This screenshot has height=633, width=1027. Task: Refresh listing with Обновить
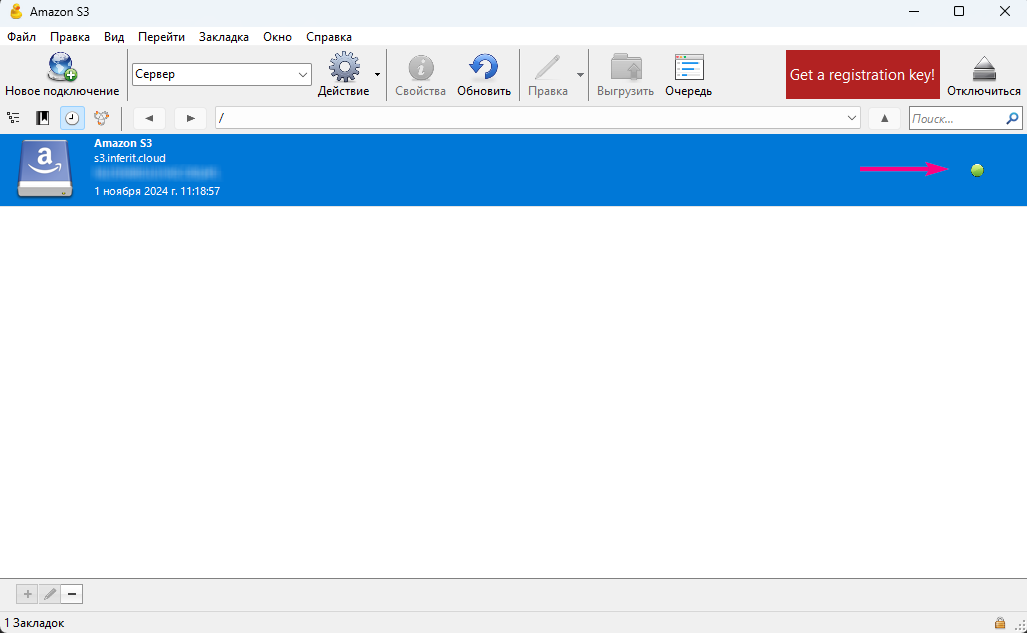click(484, 74)
